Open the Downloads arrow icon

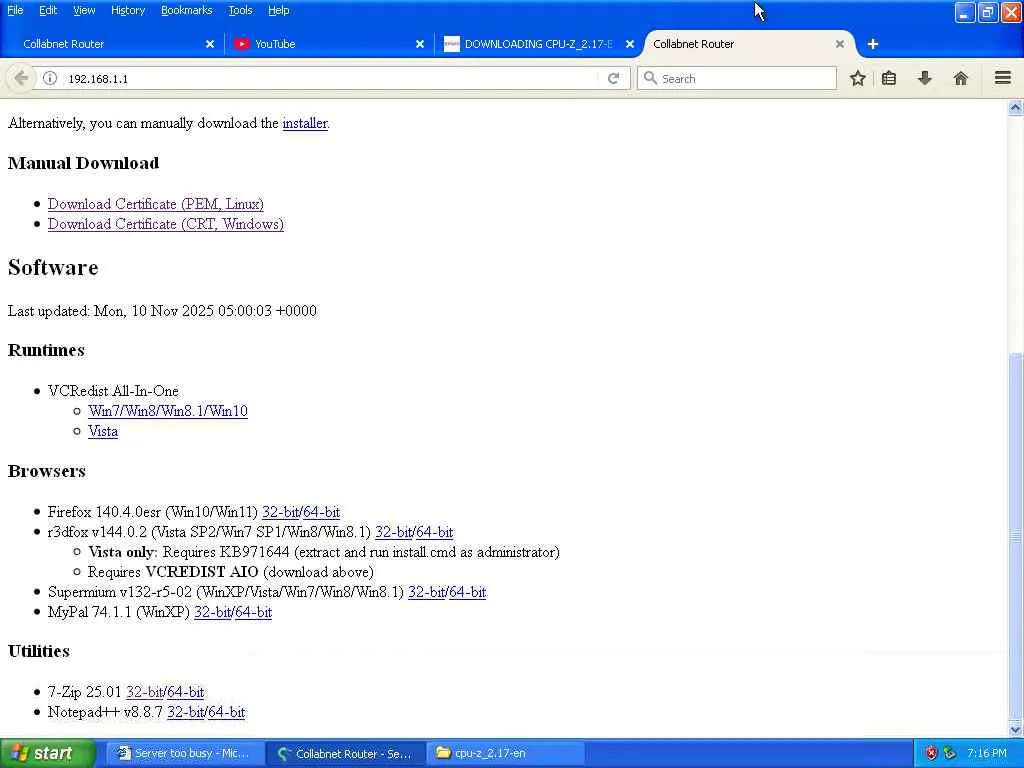[x=925, y=78]
